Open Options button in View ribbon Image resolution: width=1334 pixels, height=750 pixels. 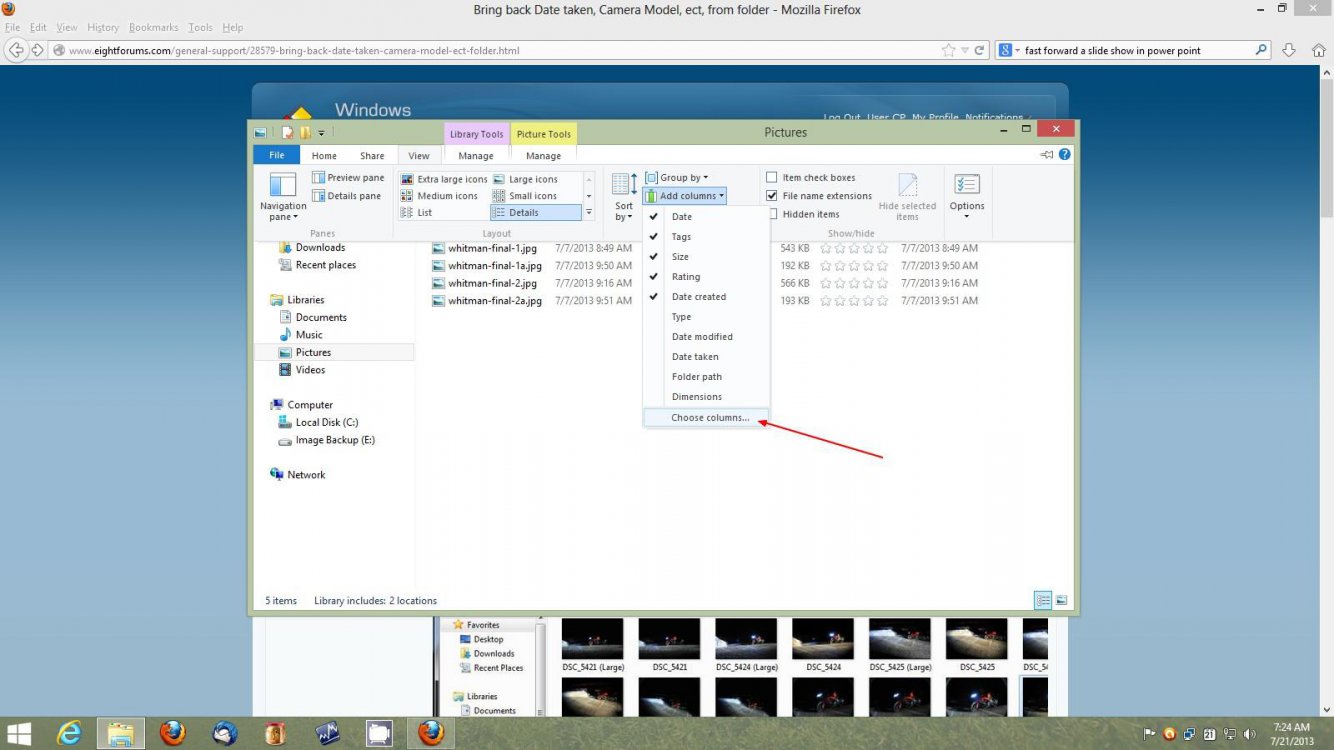coord(967,196)
